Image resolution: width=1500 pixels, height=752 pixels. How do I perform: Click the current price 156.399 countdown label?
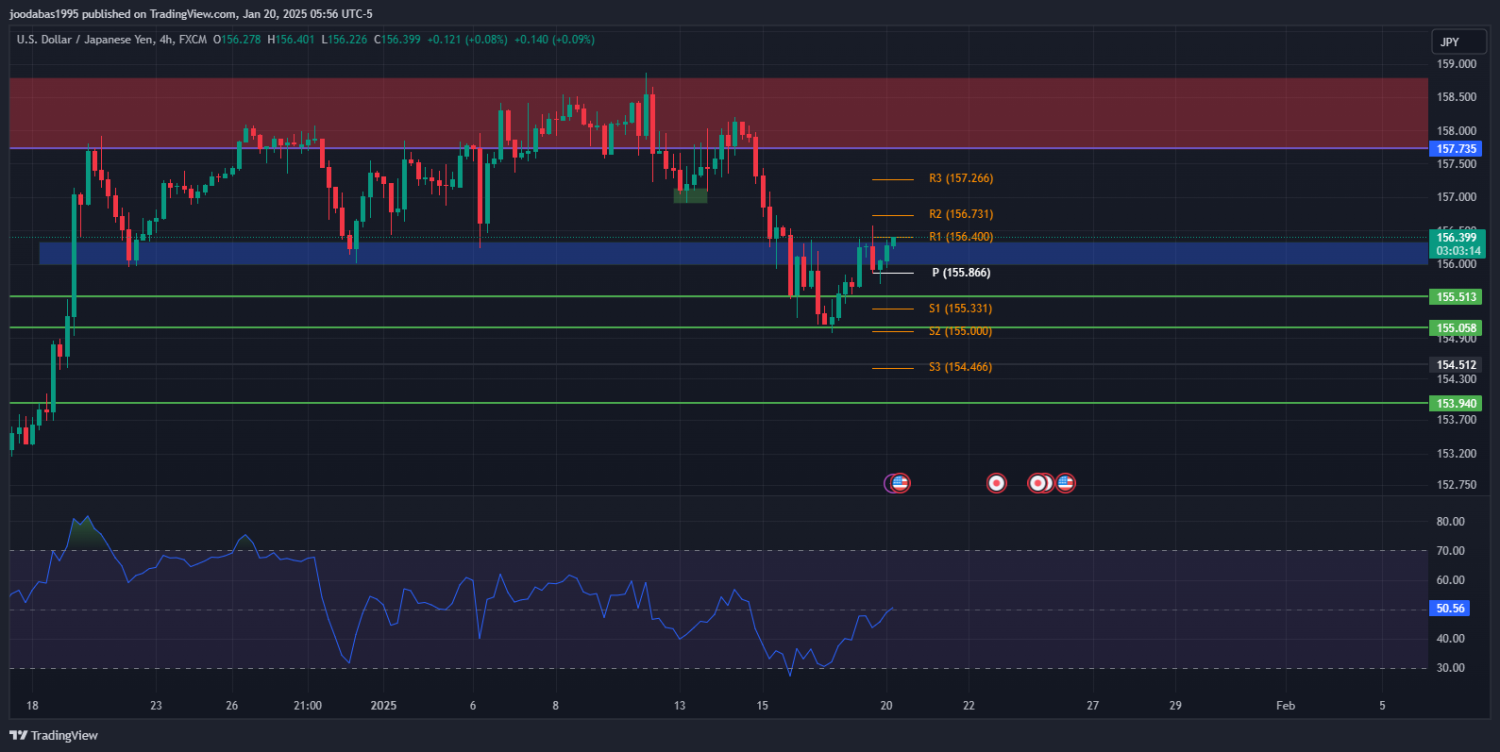pyautogui.click(x=1456, y=244)
